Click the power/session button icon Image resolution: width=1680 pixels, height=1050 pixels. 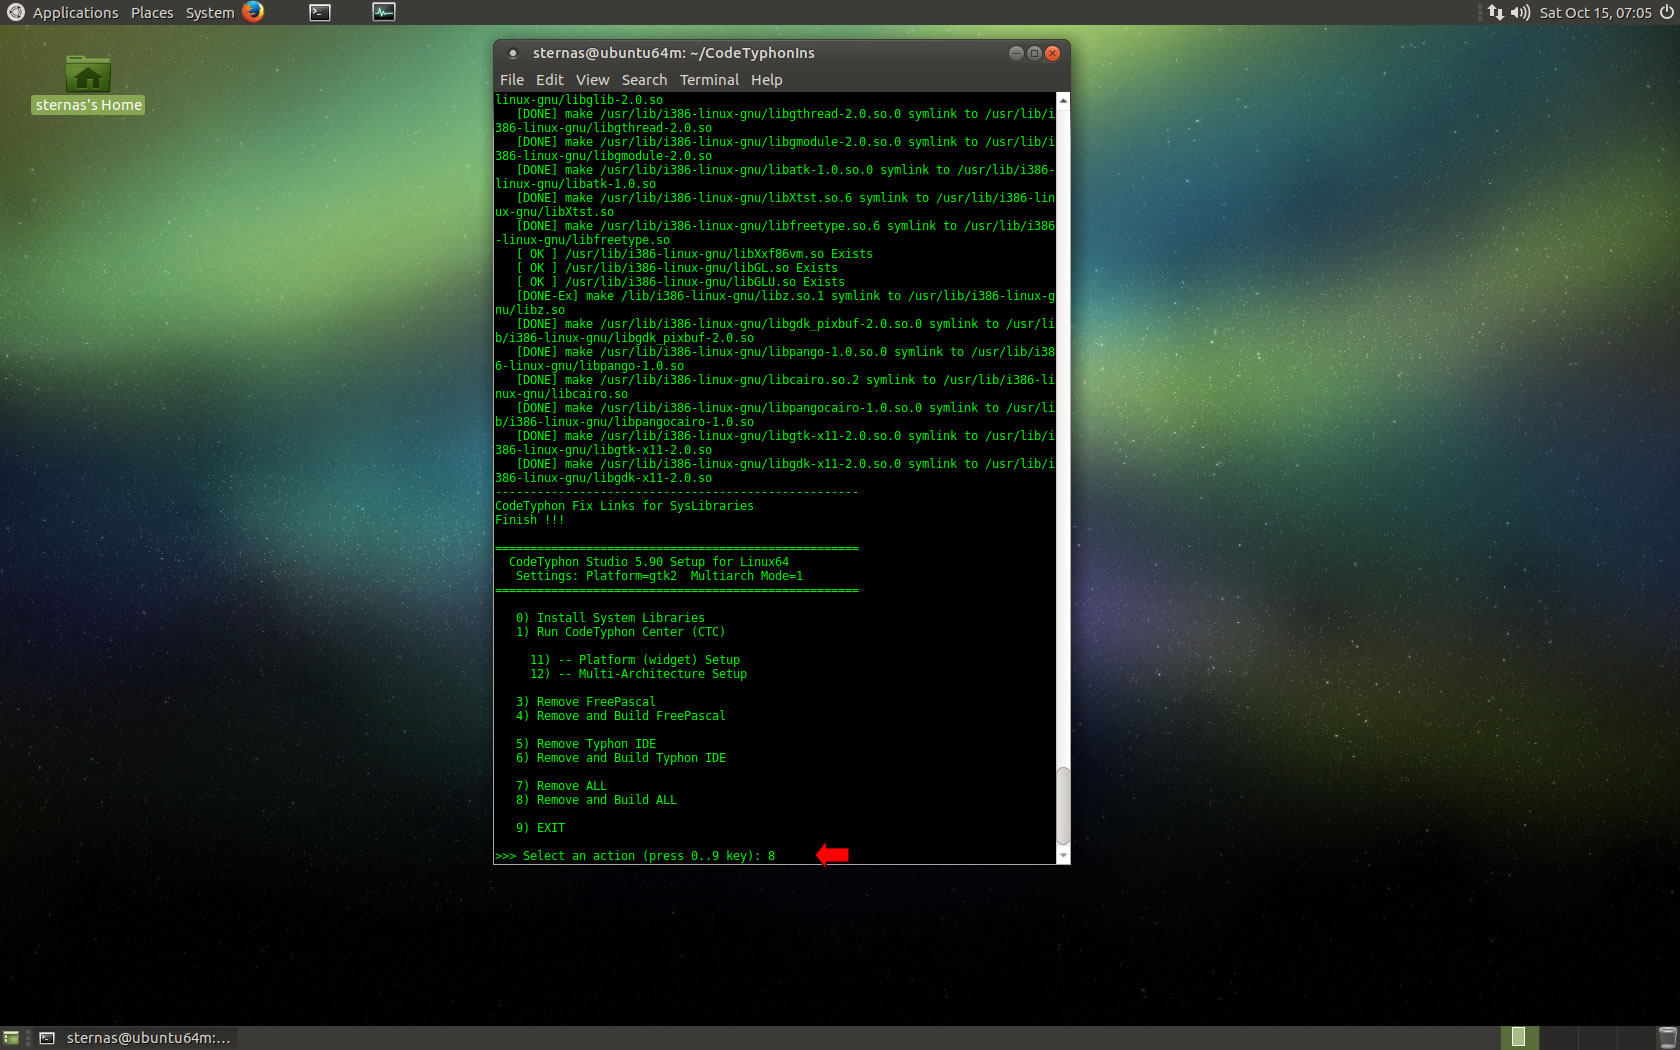tap(1667, 12)
